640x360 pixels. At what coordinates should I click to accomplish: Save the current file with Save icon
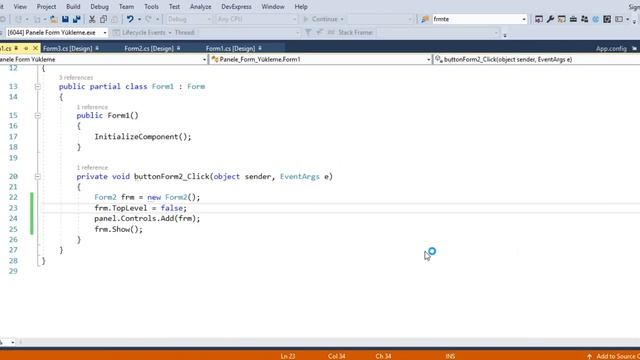click(65, 19)
